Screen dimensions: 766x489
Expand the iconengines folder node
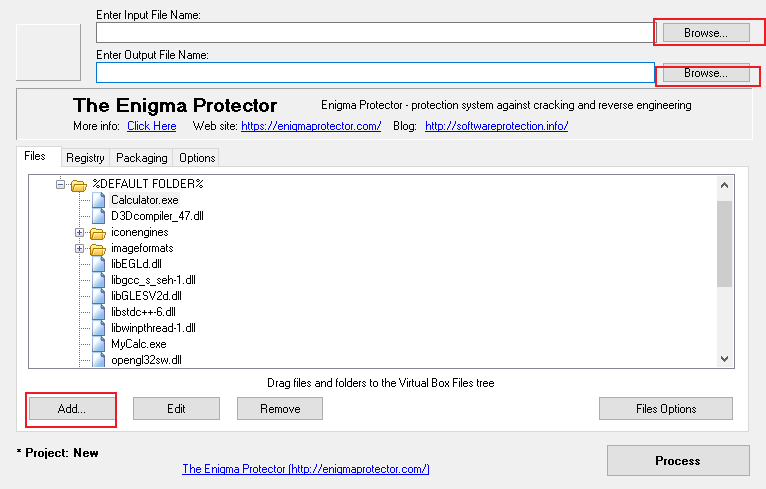(x=79, y=232)
